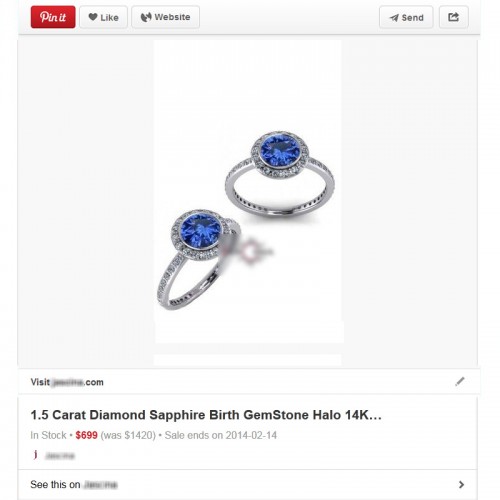Screen dimensions: 500x500
Task: Click the upper ring in the image
Action: click(x=280, y=173)
